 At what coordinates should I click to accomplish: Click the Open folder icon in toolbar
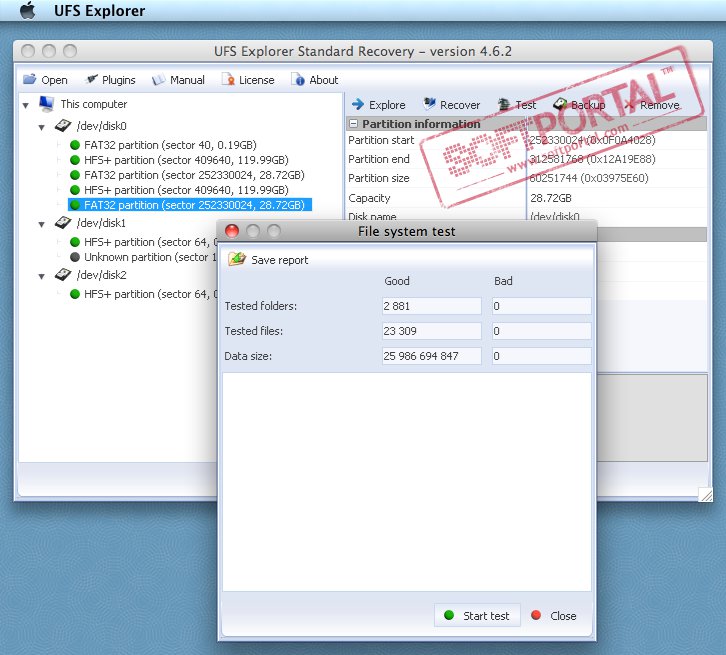click(x=30, y=80)
